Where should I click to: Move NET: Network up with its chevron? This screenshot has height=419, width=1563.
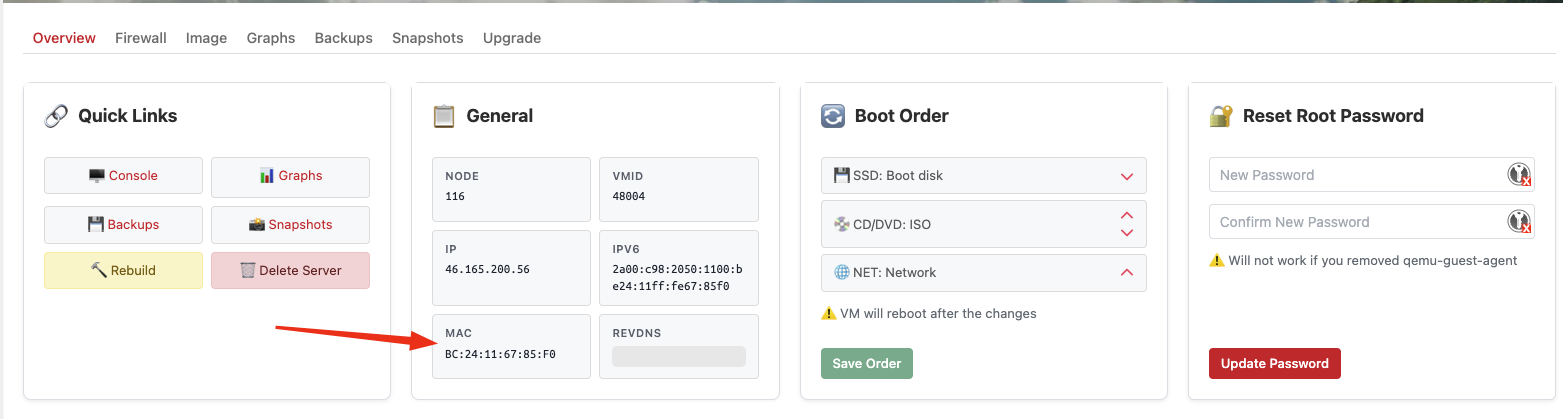click(x=1127, y=272)
